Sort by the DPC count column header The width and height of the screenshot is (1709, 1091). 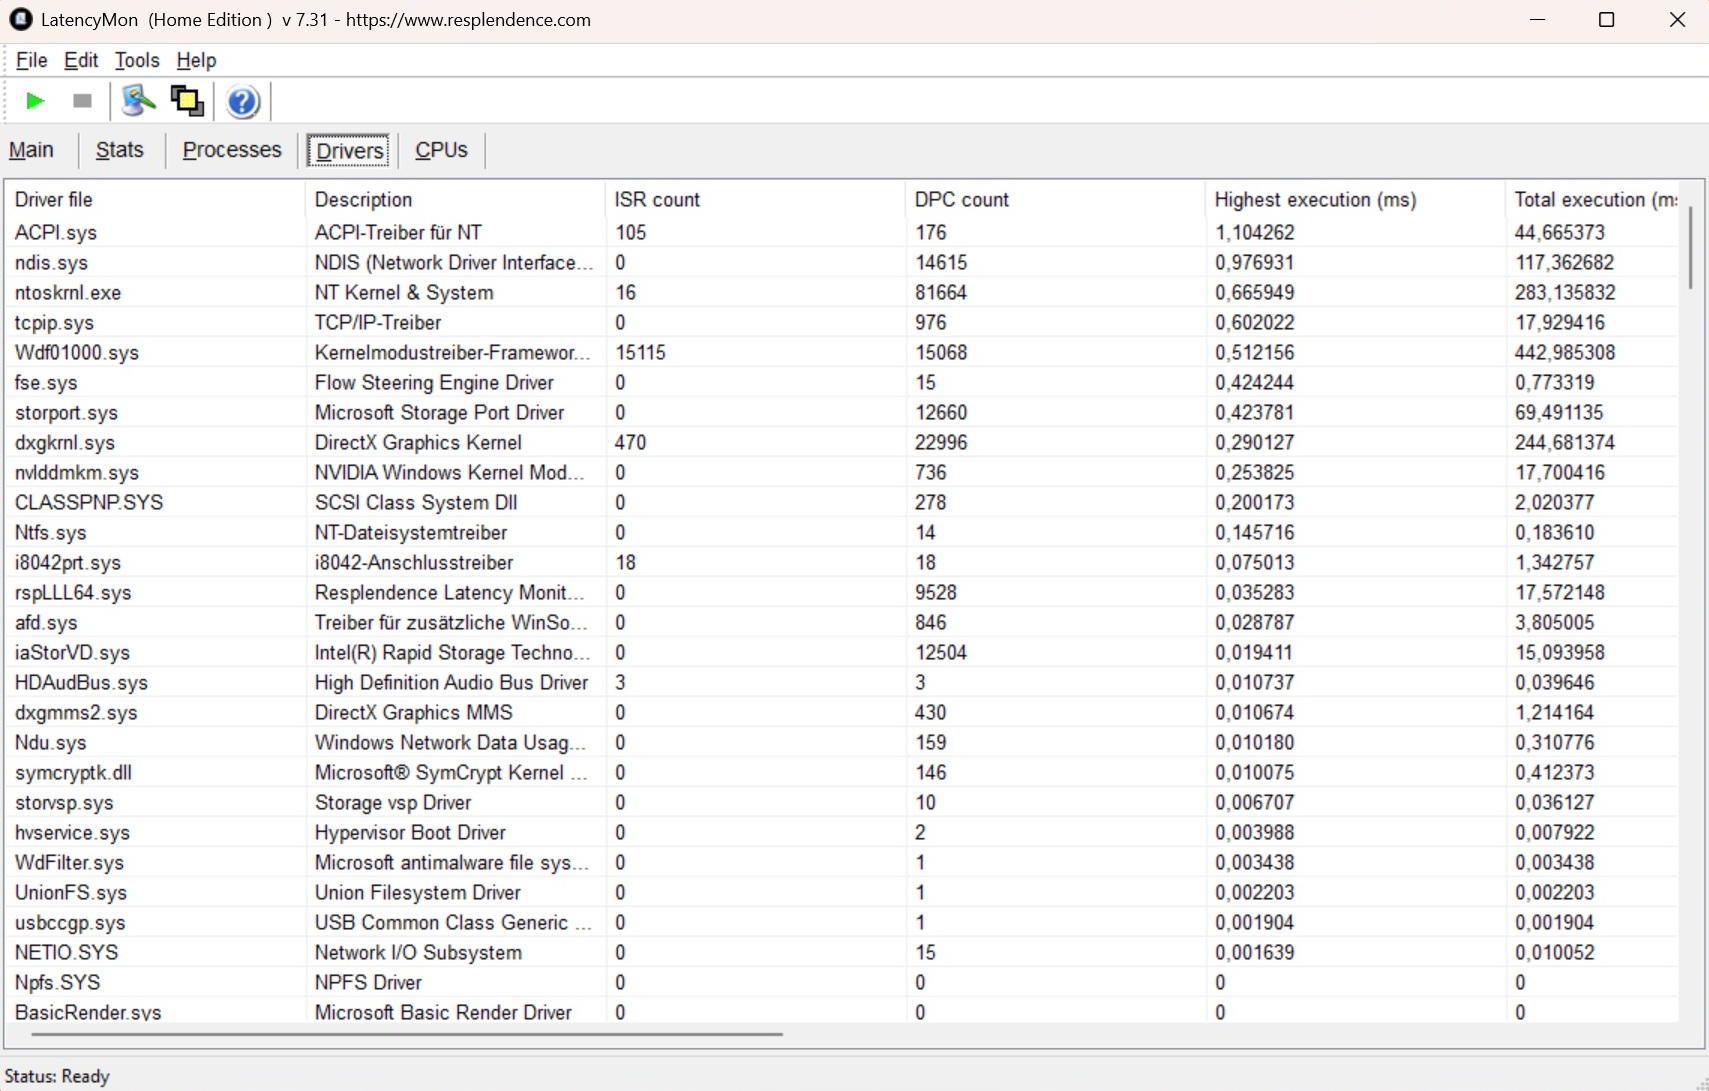(x=1055, y=200)
